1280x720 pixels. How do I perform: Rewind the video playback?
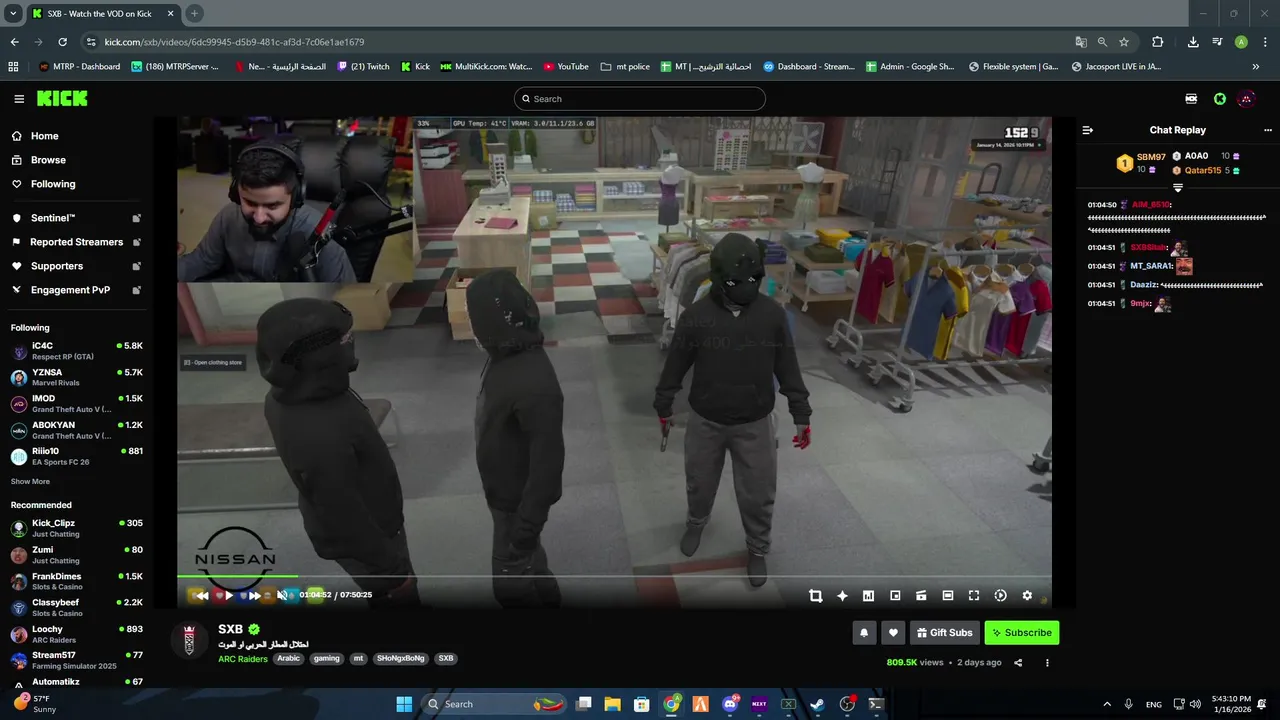pyautogui.click(x=202, y=595)
